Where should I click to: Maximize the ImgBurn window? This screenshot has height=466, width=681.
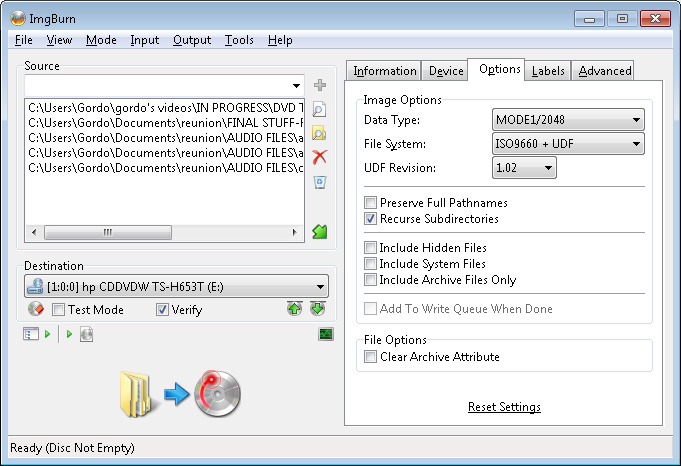click(x=622, y=19)
